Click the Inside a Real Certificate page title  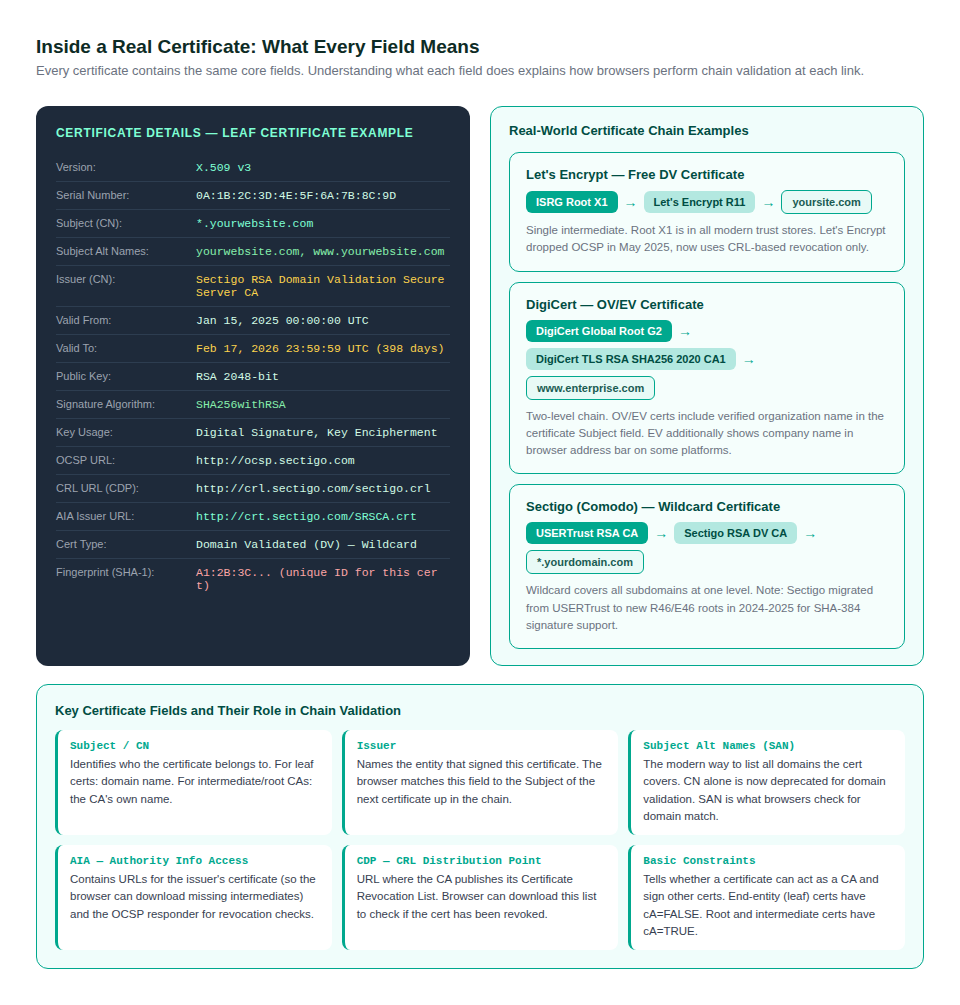pos(258,47)
